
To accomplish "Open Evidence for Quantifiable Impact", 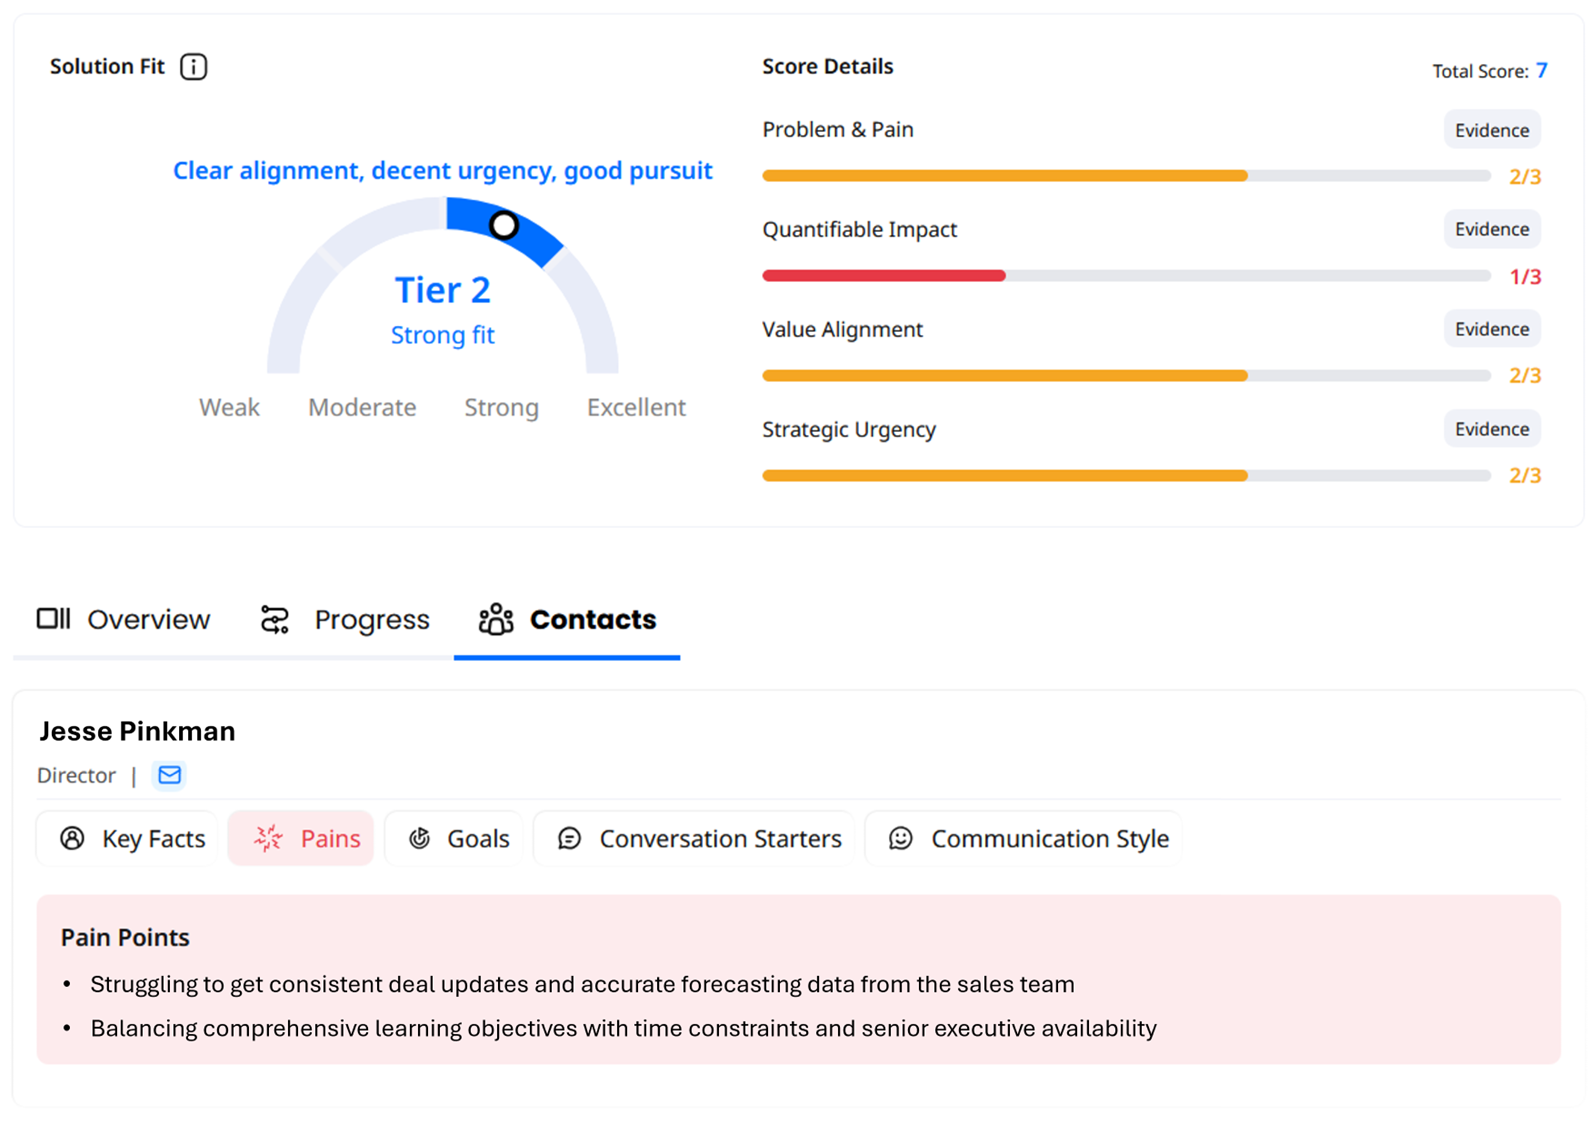I will click(x=1491, y=229).
